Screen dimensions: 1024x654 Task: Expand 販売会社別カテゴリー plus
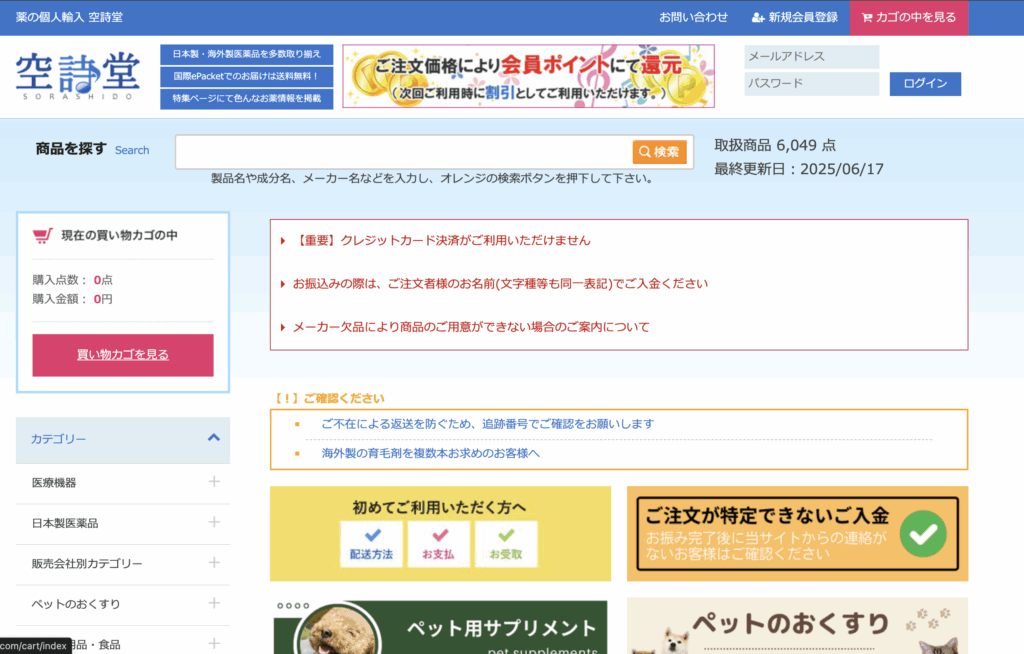[x=214, y=563]
